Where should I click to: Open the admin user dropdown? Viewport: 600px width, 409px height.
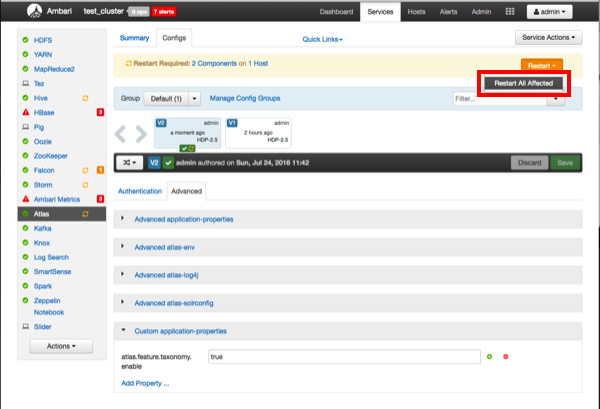pos(549,12)
